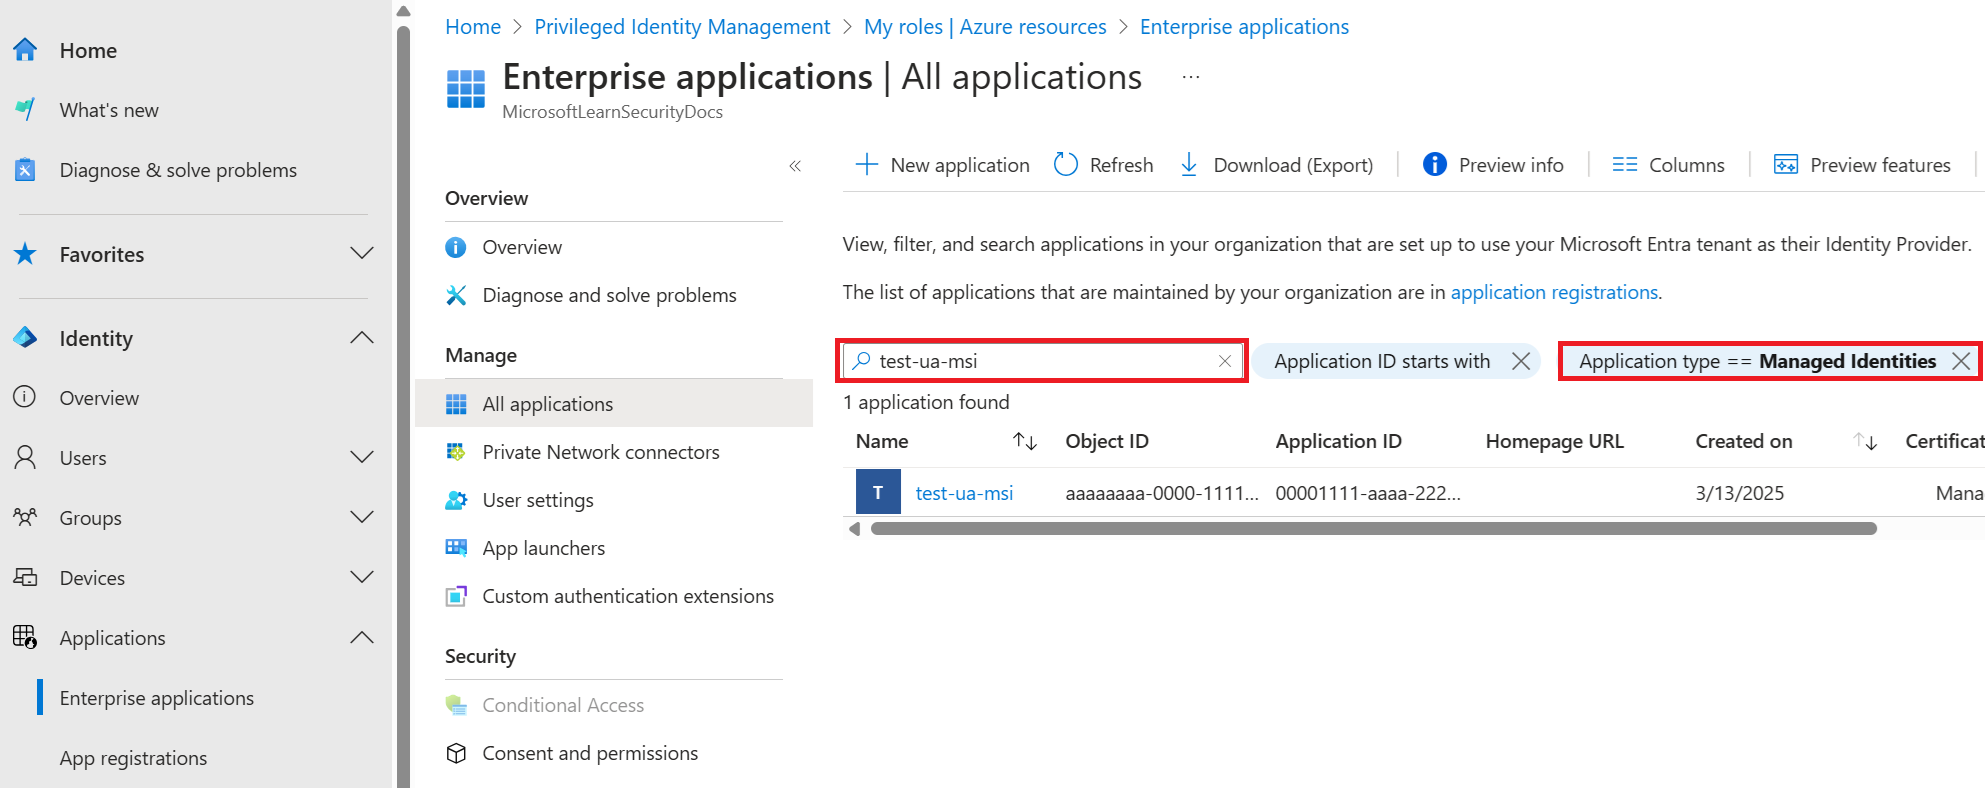Click the horizontal scrollbar under the table
This screenshot has height=788, width=1985.
pyautogui.click(x=1373, y=529)
